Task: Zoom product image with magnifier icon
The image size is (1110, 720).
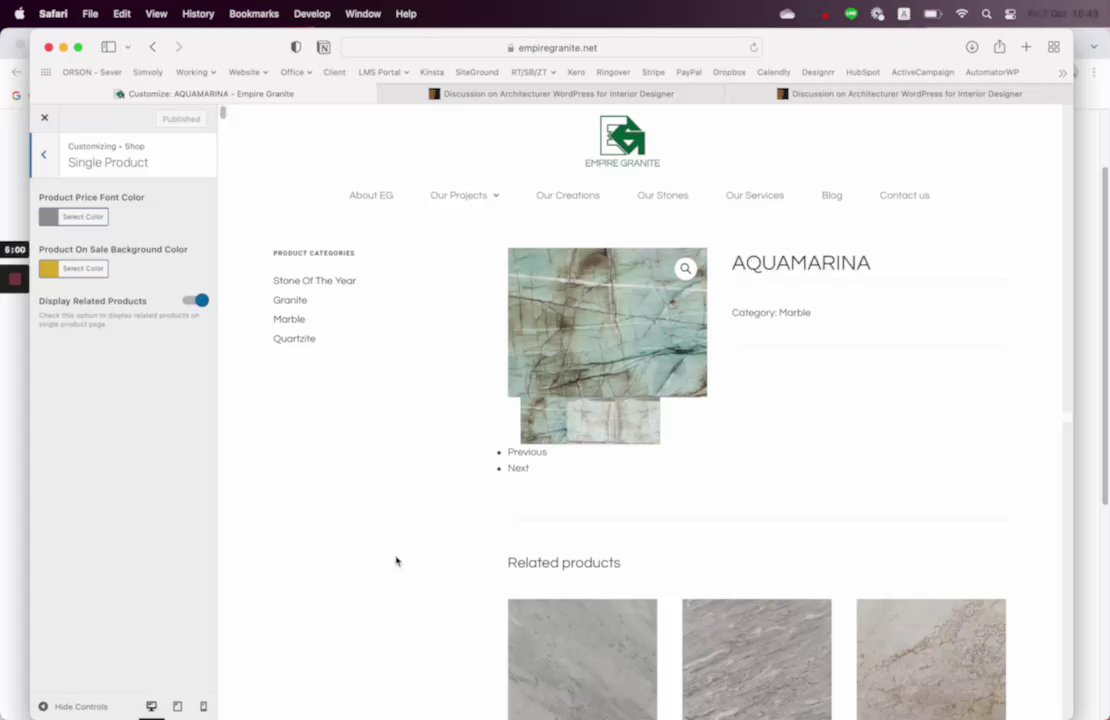Action: tap(685, 268)
